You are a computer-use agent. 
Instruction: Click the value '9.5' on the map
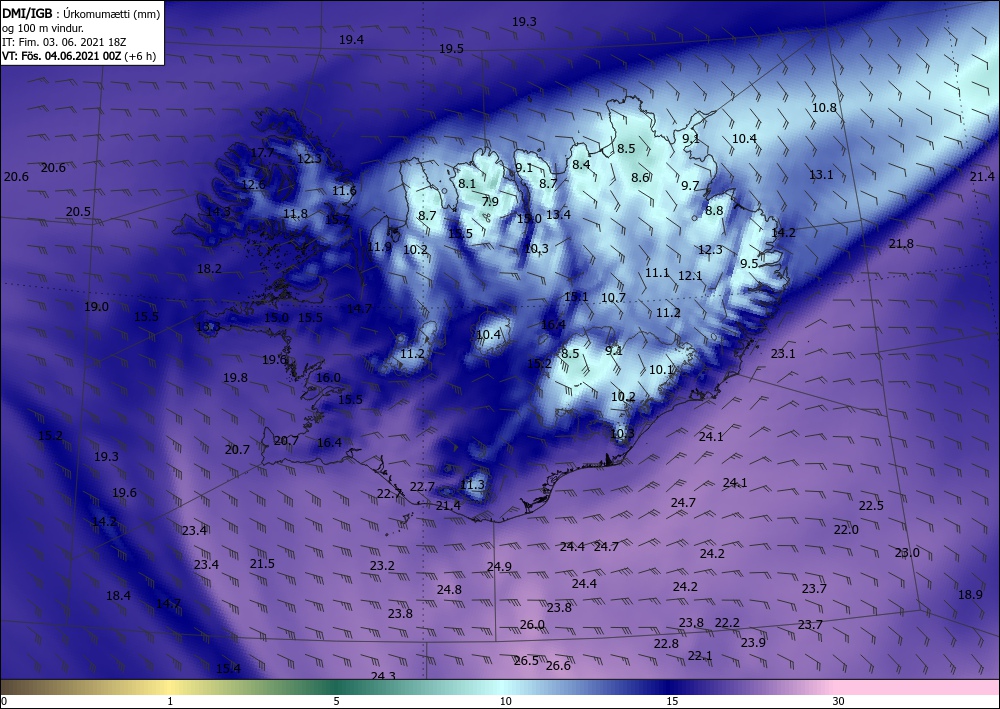[x=749, y=264]
